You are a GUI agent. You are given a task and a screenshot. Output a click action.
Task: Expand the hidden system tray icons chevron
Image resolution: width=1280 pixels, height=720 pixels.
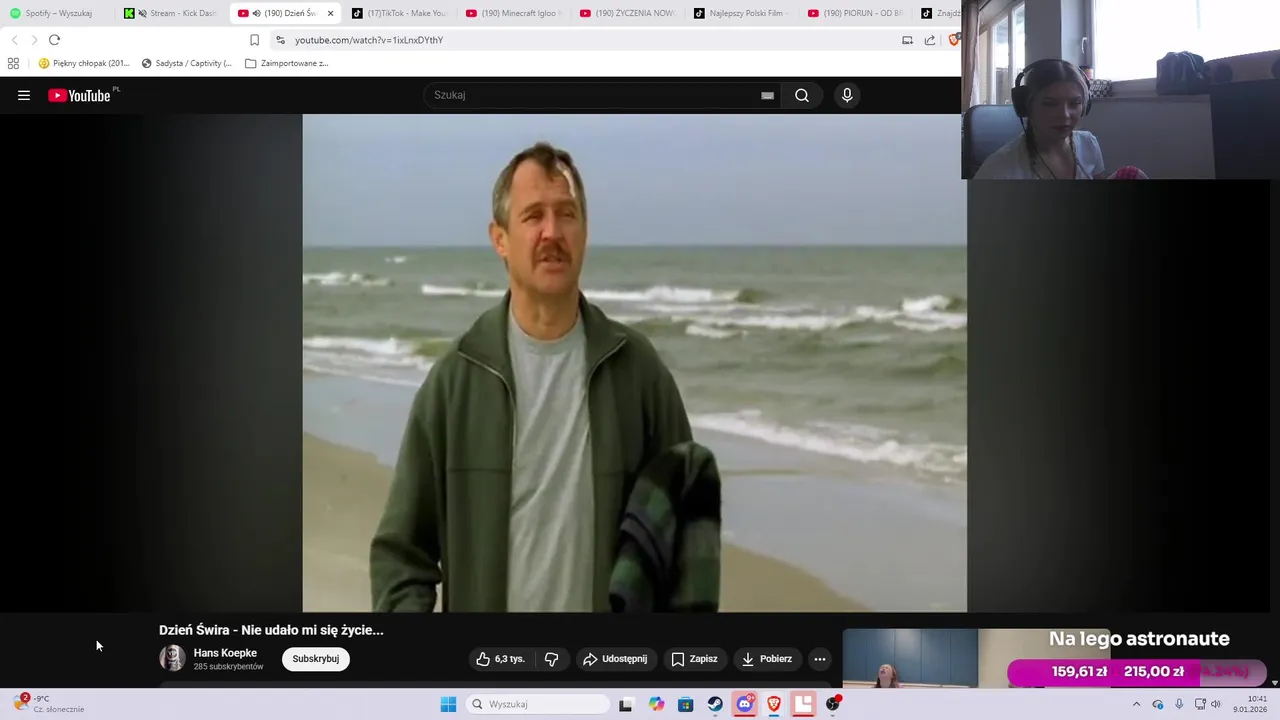click(x=1136, y=704)
